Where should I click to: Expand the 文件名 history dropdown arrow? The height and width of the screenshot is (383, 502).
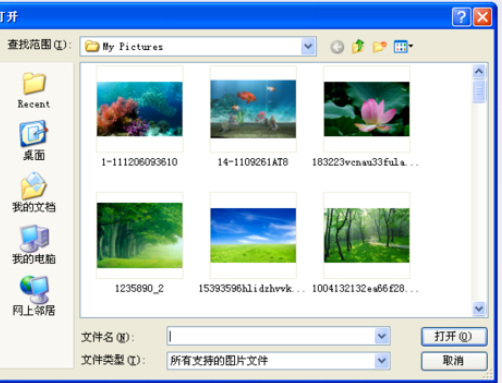[x=382, y=336]
